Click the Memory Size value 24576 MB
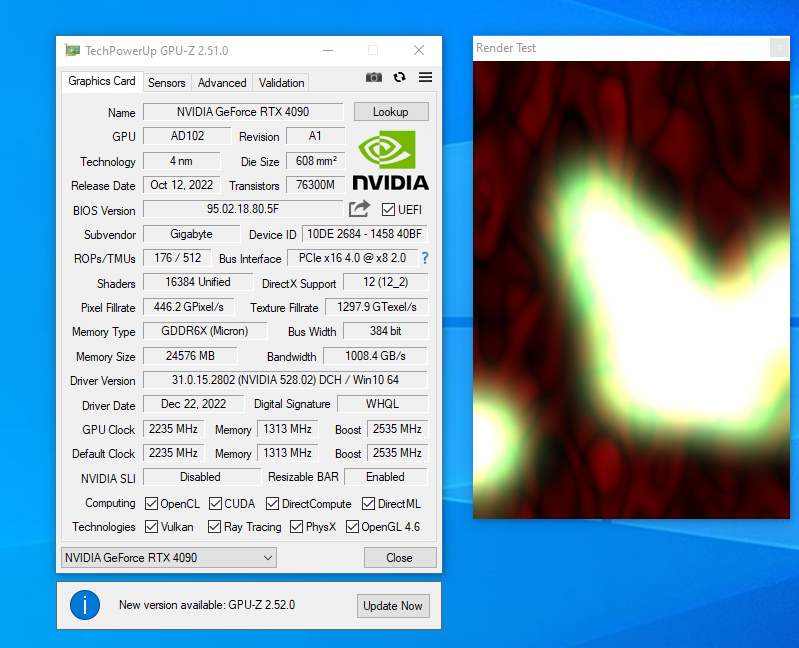This screenshot has height=648, width=799. (x=190, y=356)
